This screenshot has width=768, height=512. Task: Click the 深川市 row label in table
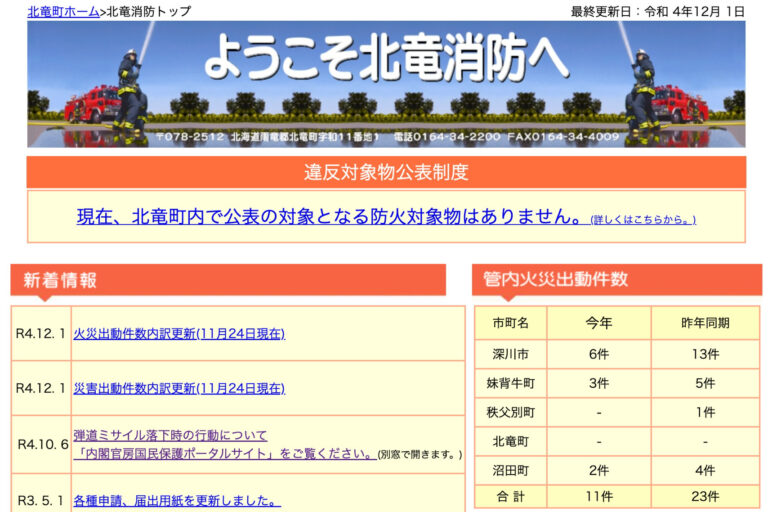511,354
